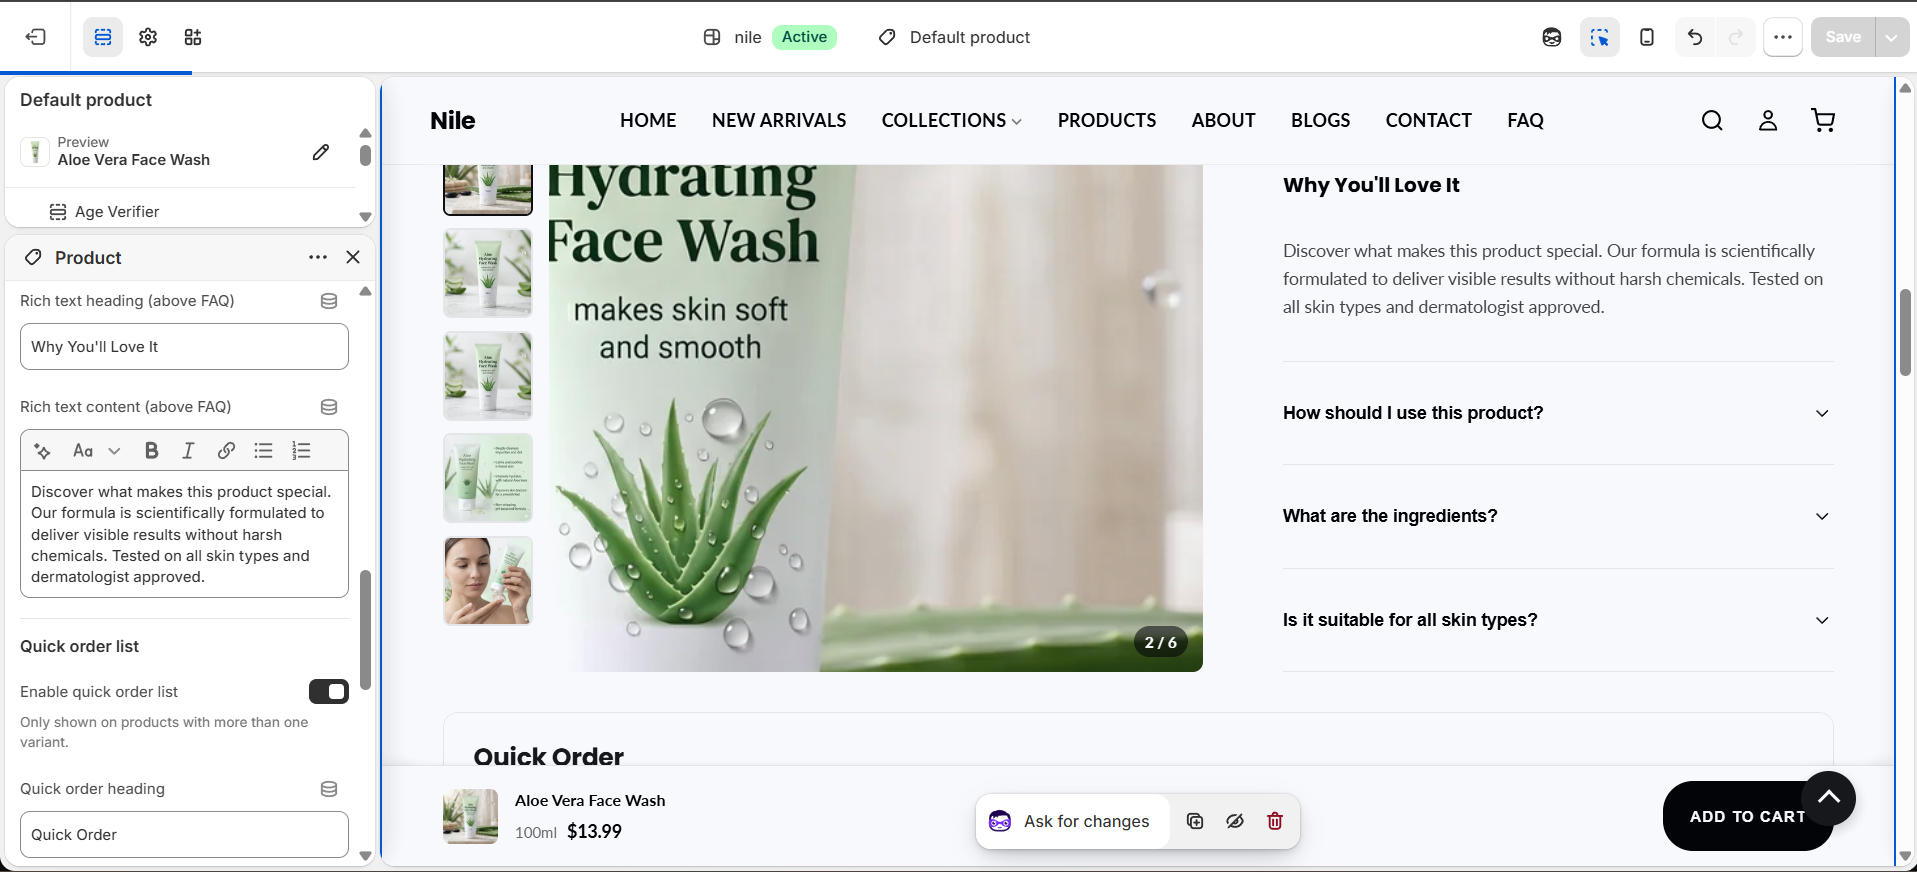Open text style Aa dropdown
Image resolution: width=1917 pixels, height=872 pixels.
pyautogui.click(x=96, y=451)
